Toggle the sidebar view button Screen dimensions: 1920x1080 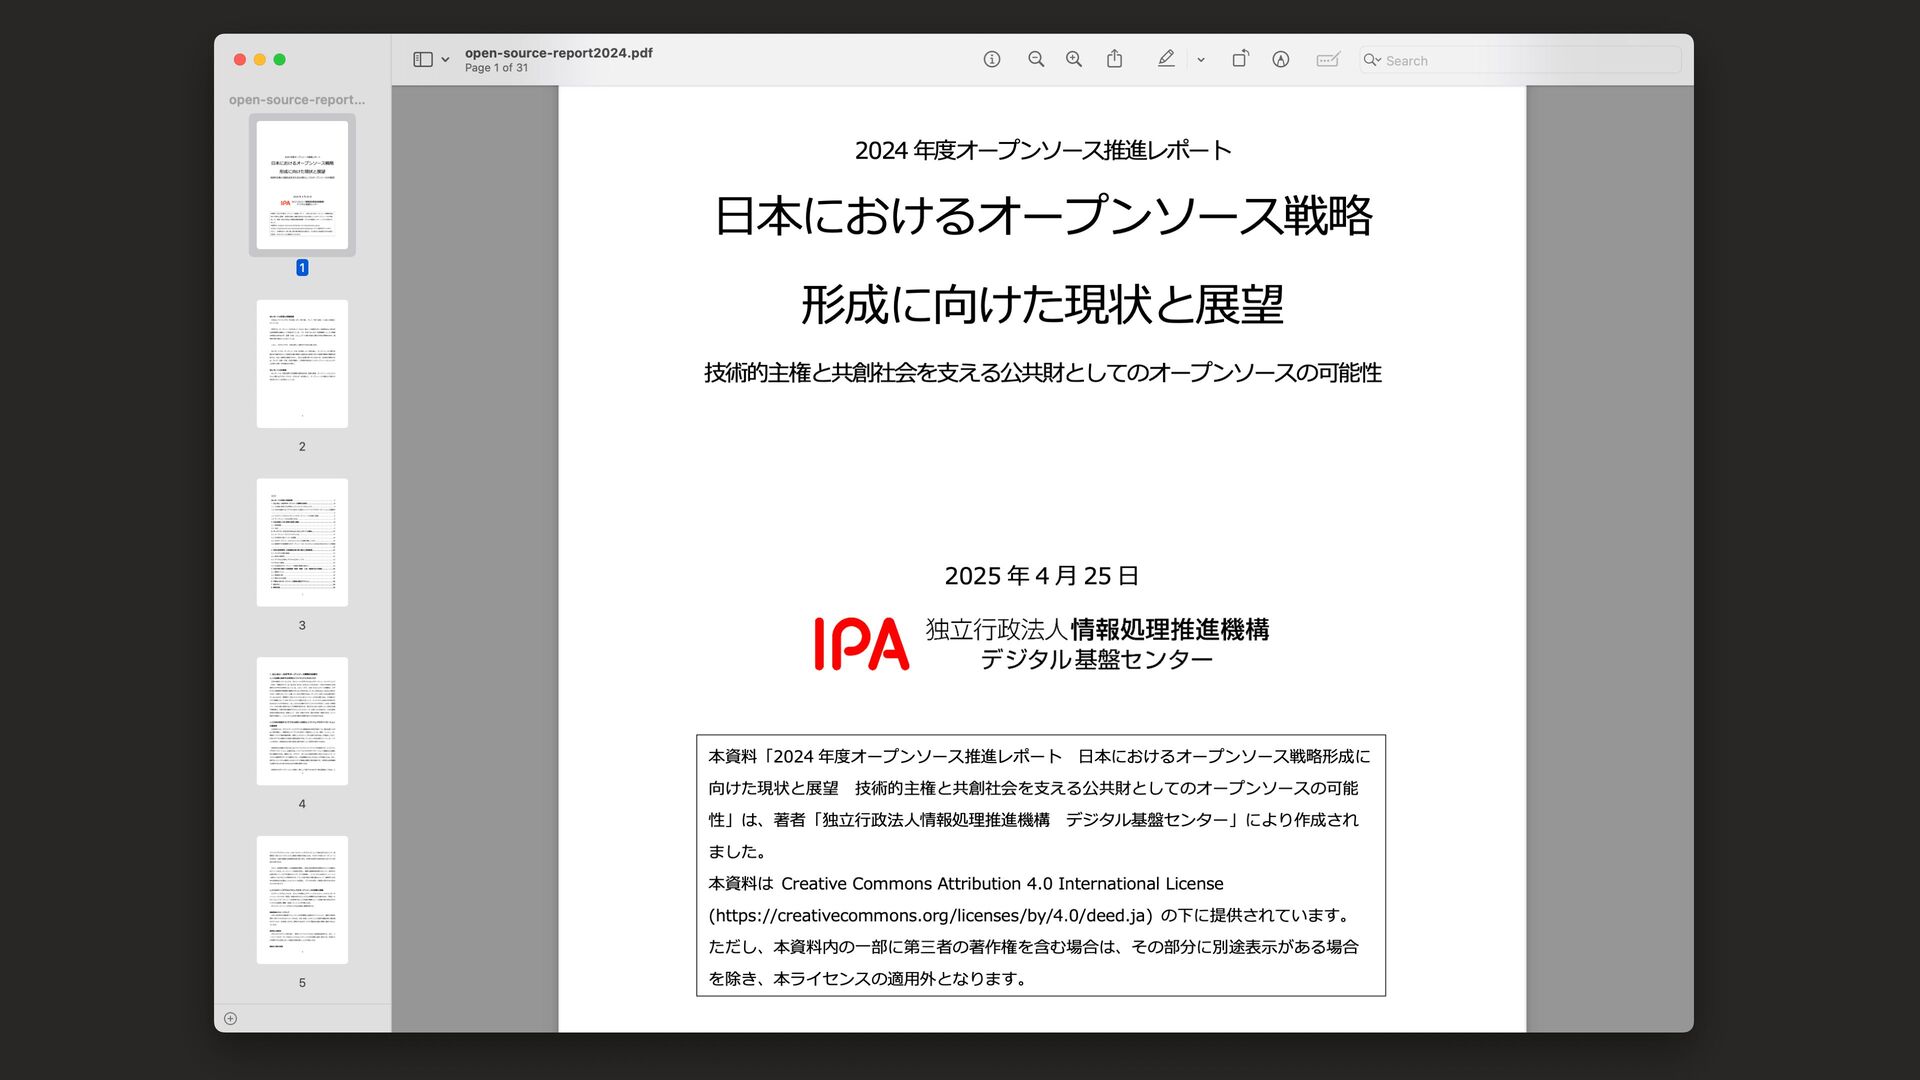tap(423, 60)
